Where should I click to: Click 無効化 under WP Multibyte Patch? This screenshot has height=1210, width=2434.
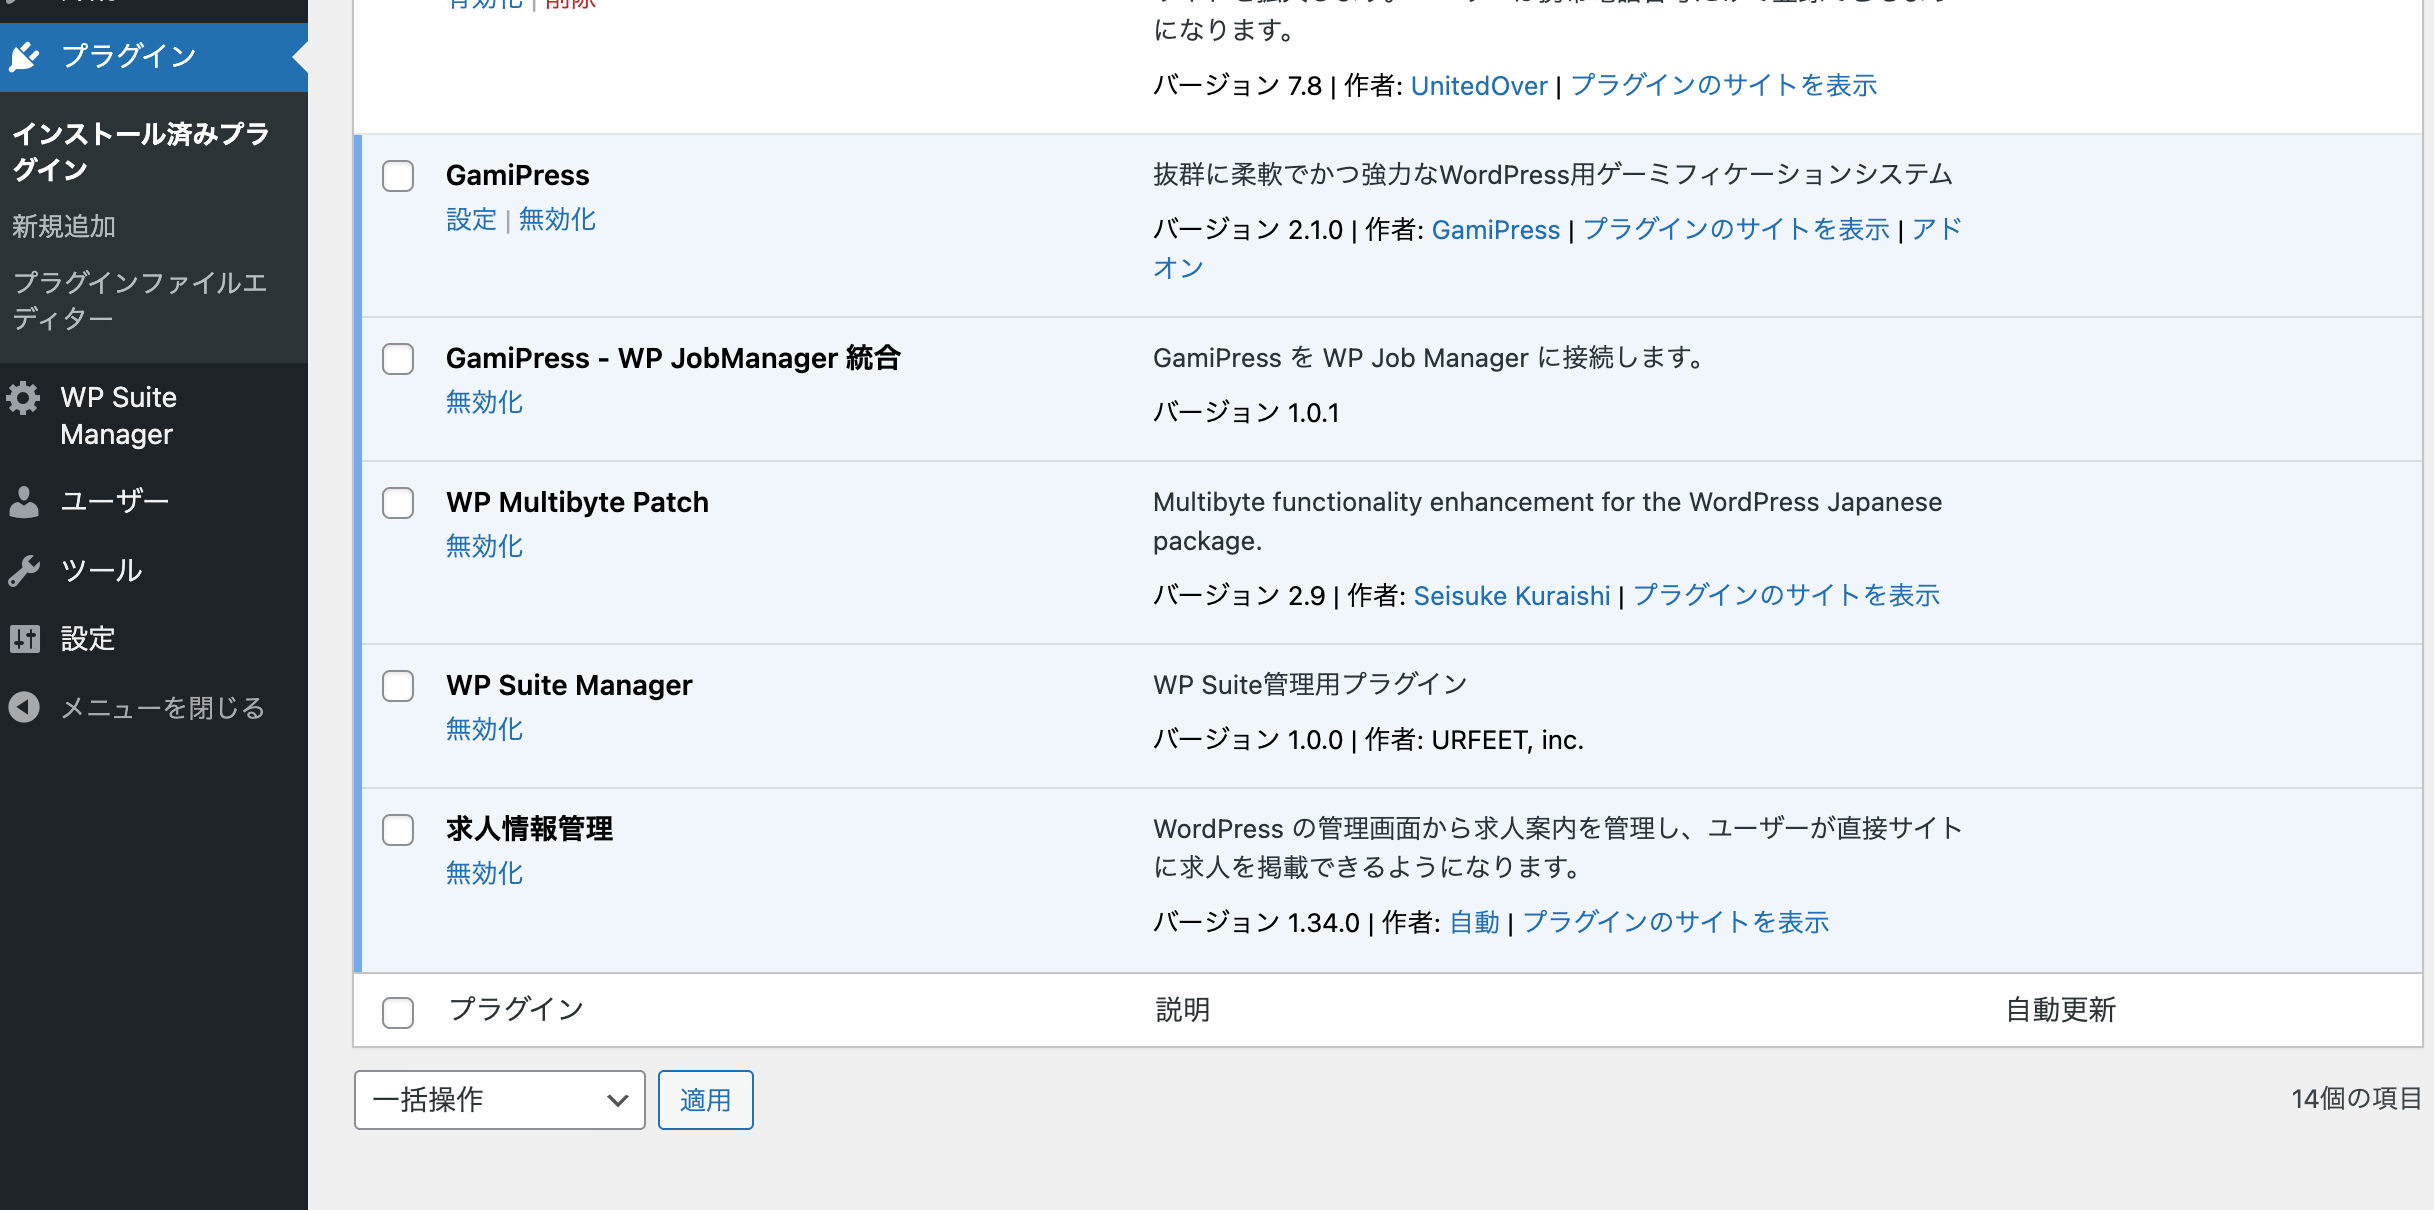pyautogui.click(x=484, y=547)
